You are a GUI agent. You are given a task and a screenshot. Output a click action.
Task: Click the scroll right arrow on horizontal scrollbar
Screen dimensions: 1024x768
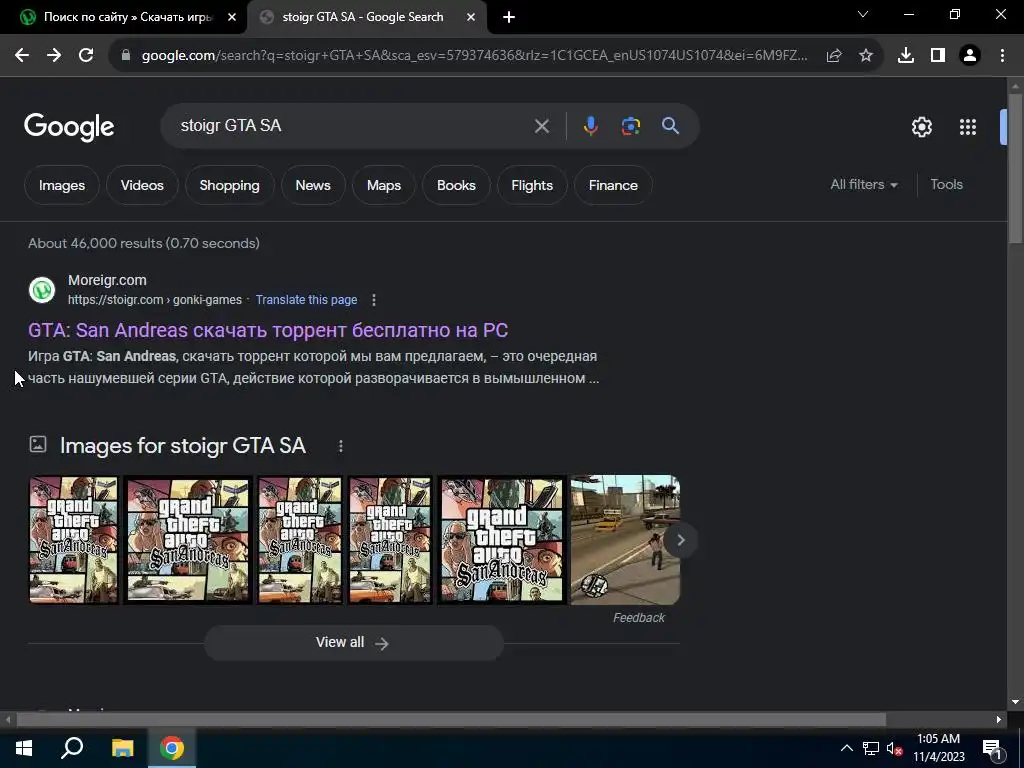point(999,719)
